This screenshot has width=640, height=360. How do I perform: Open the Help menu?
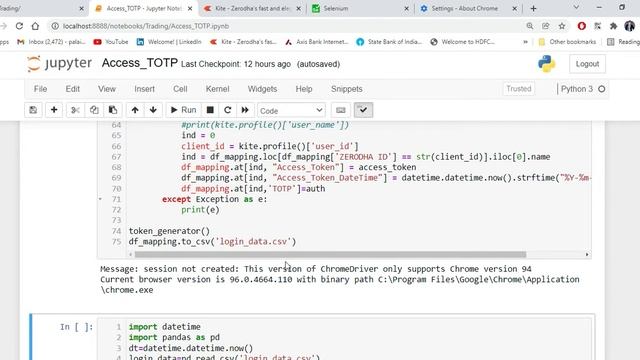pyautogui.click(x=304, y=89)
